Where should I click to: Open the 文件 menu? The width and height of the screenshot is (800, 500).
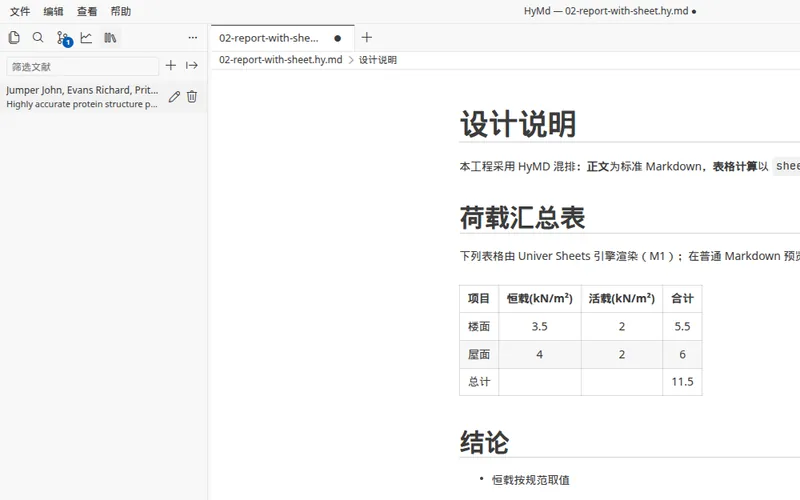pyautogui.click(x=20, y=11)
